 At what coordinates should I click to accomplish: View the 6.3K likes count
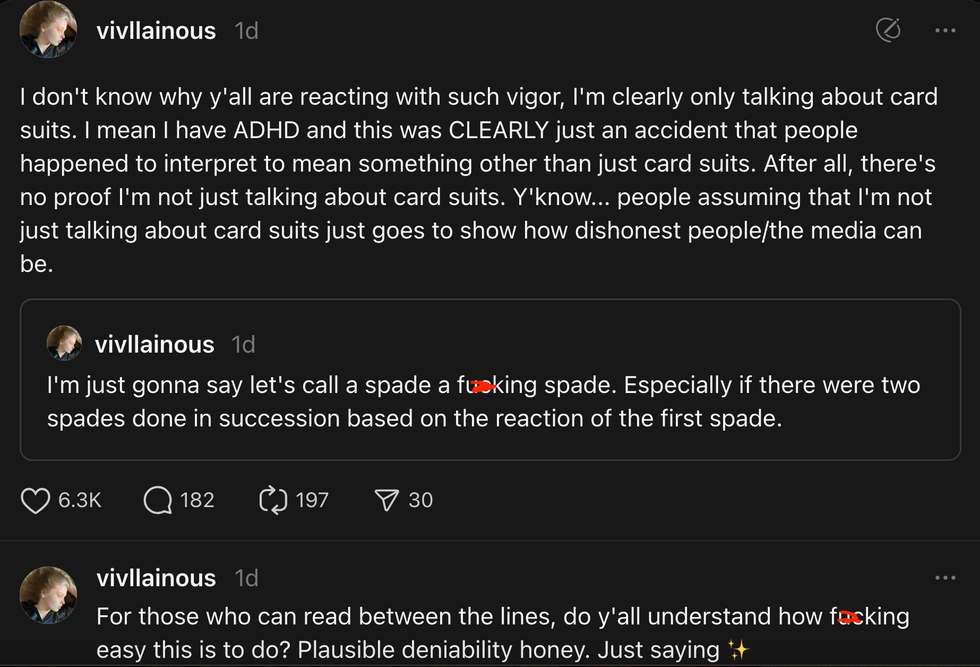(79, 500)
